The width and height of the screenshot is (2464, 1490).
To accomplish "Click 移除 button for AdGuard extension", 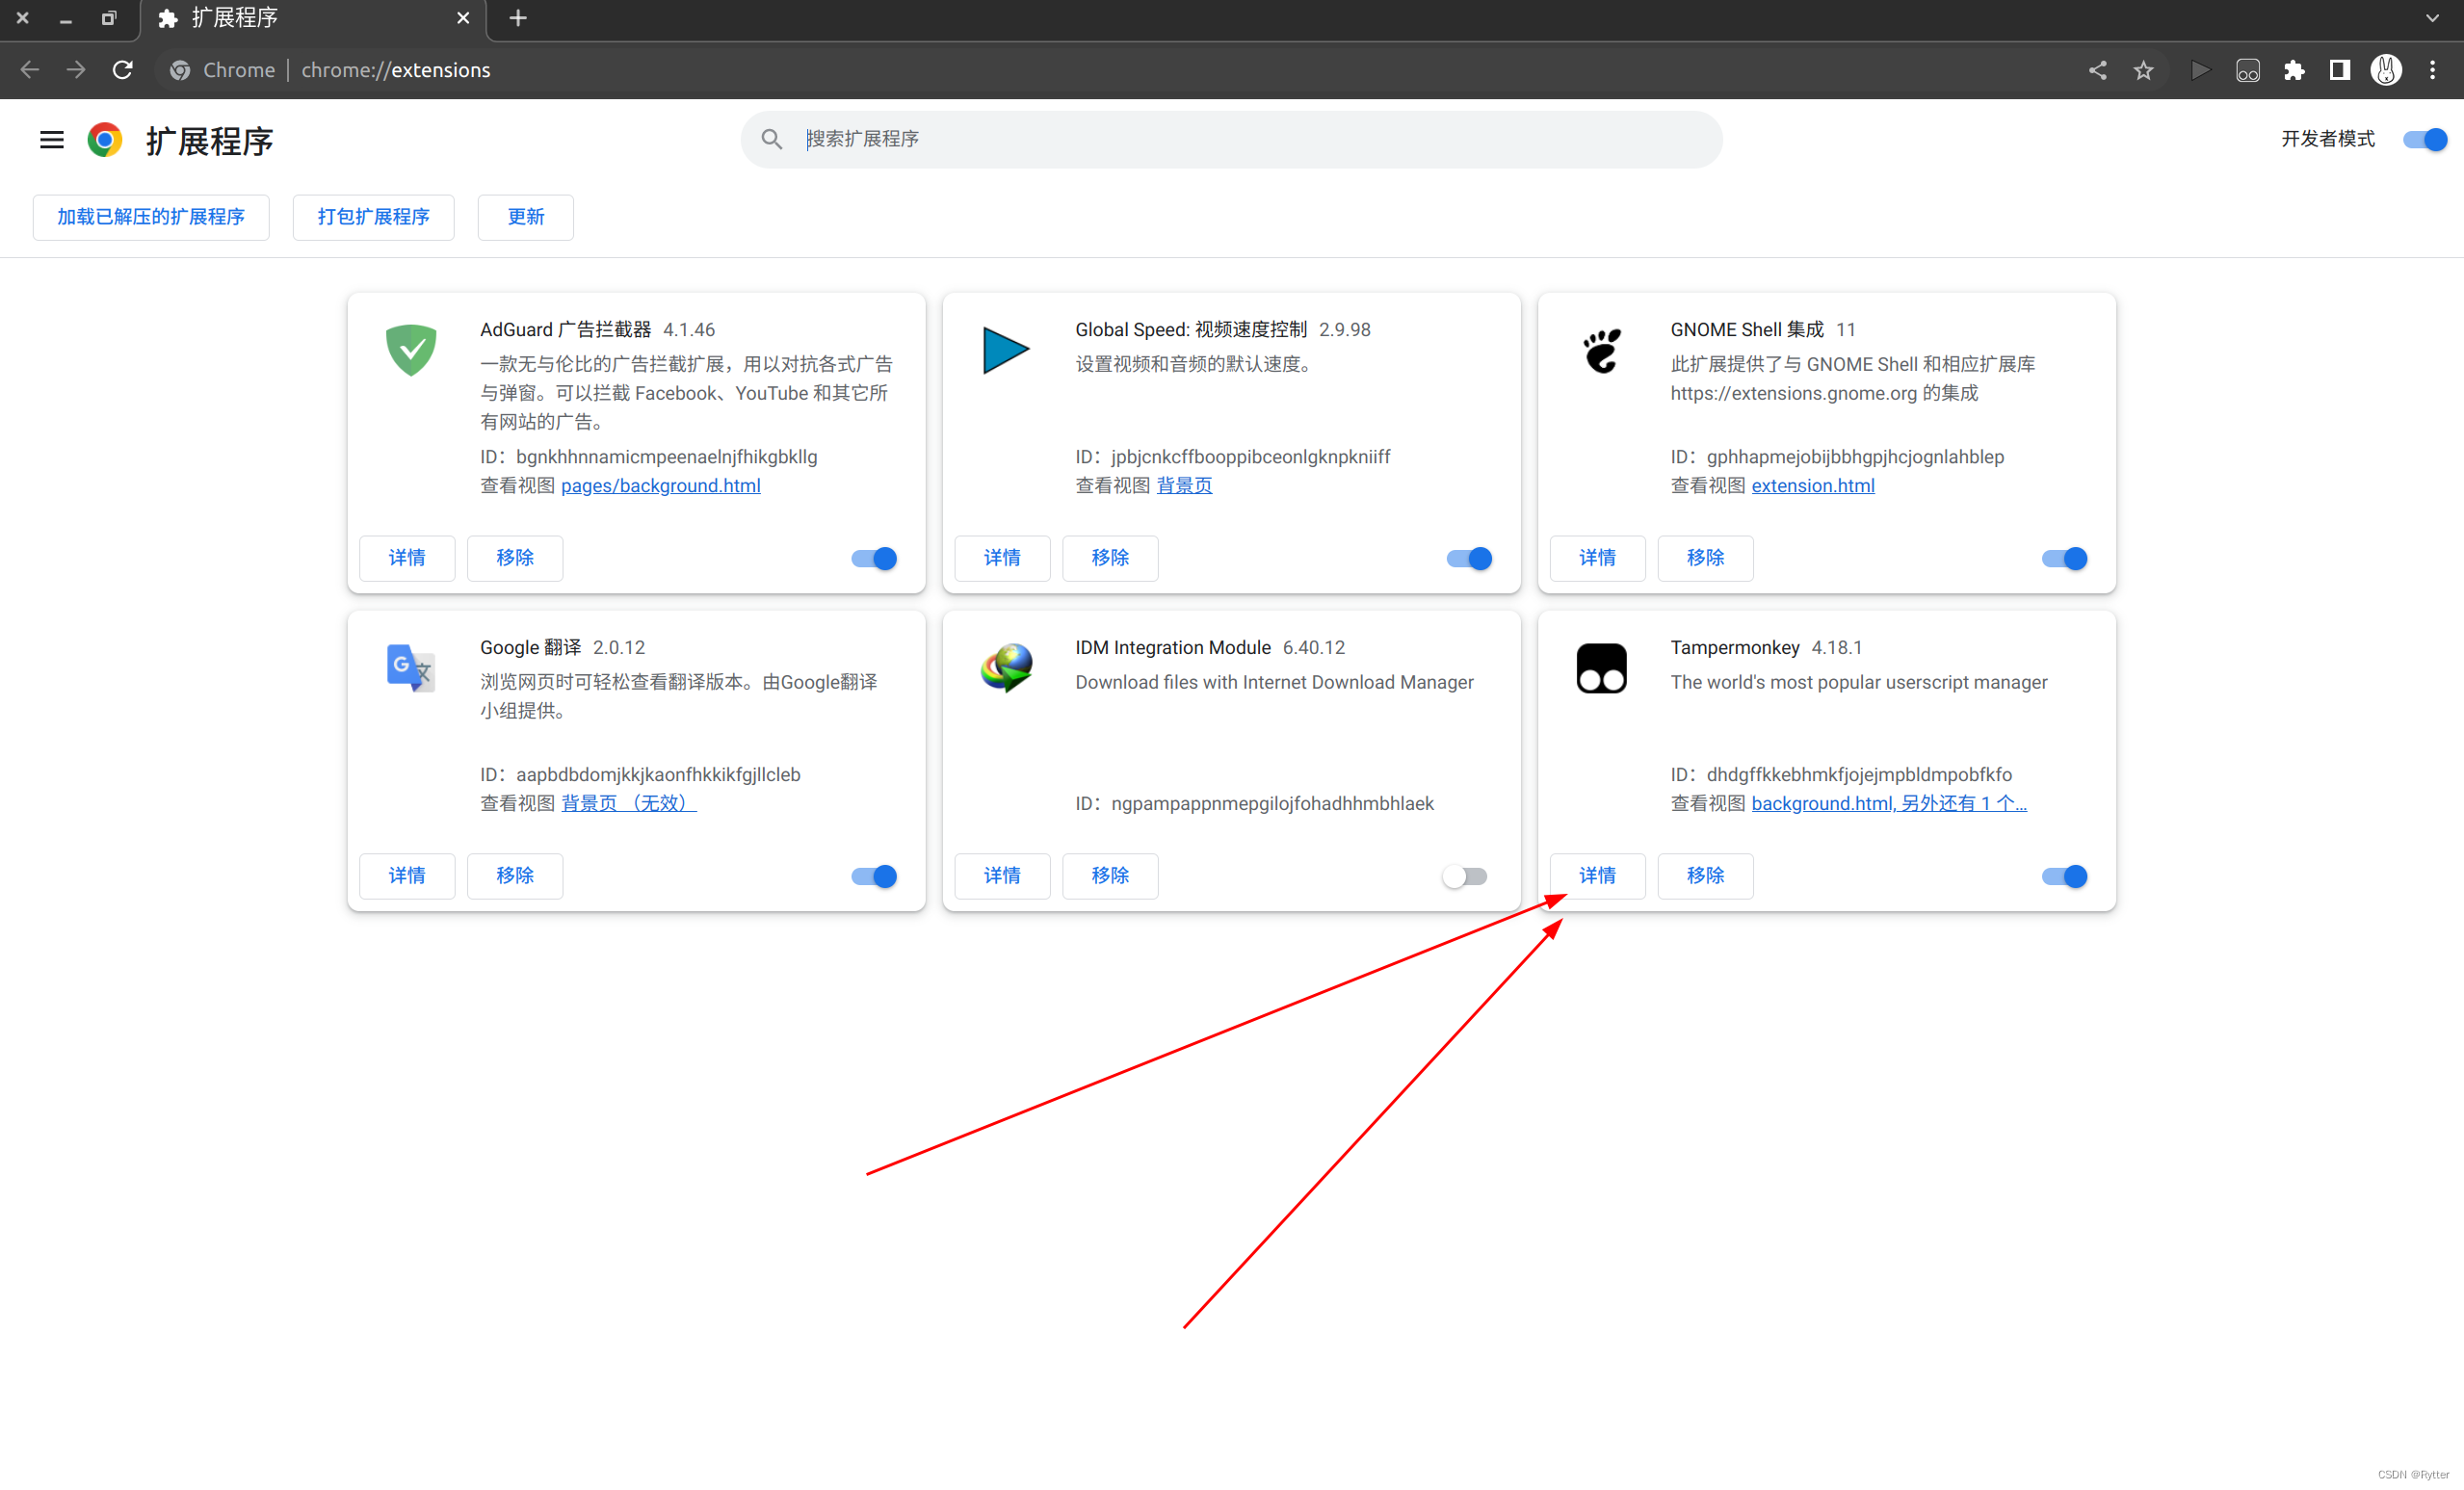I will 514,556.
